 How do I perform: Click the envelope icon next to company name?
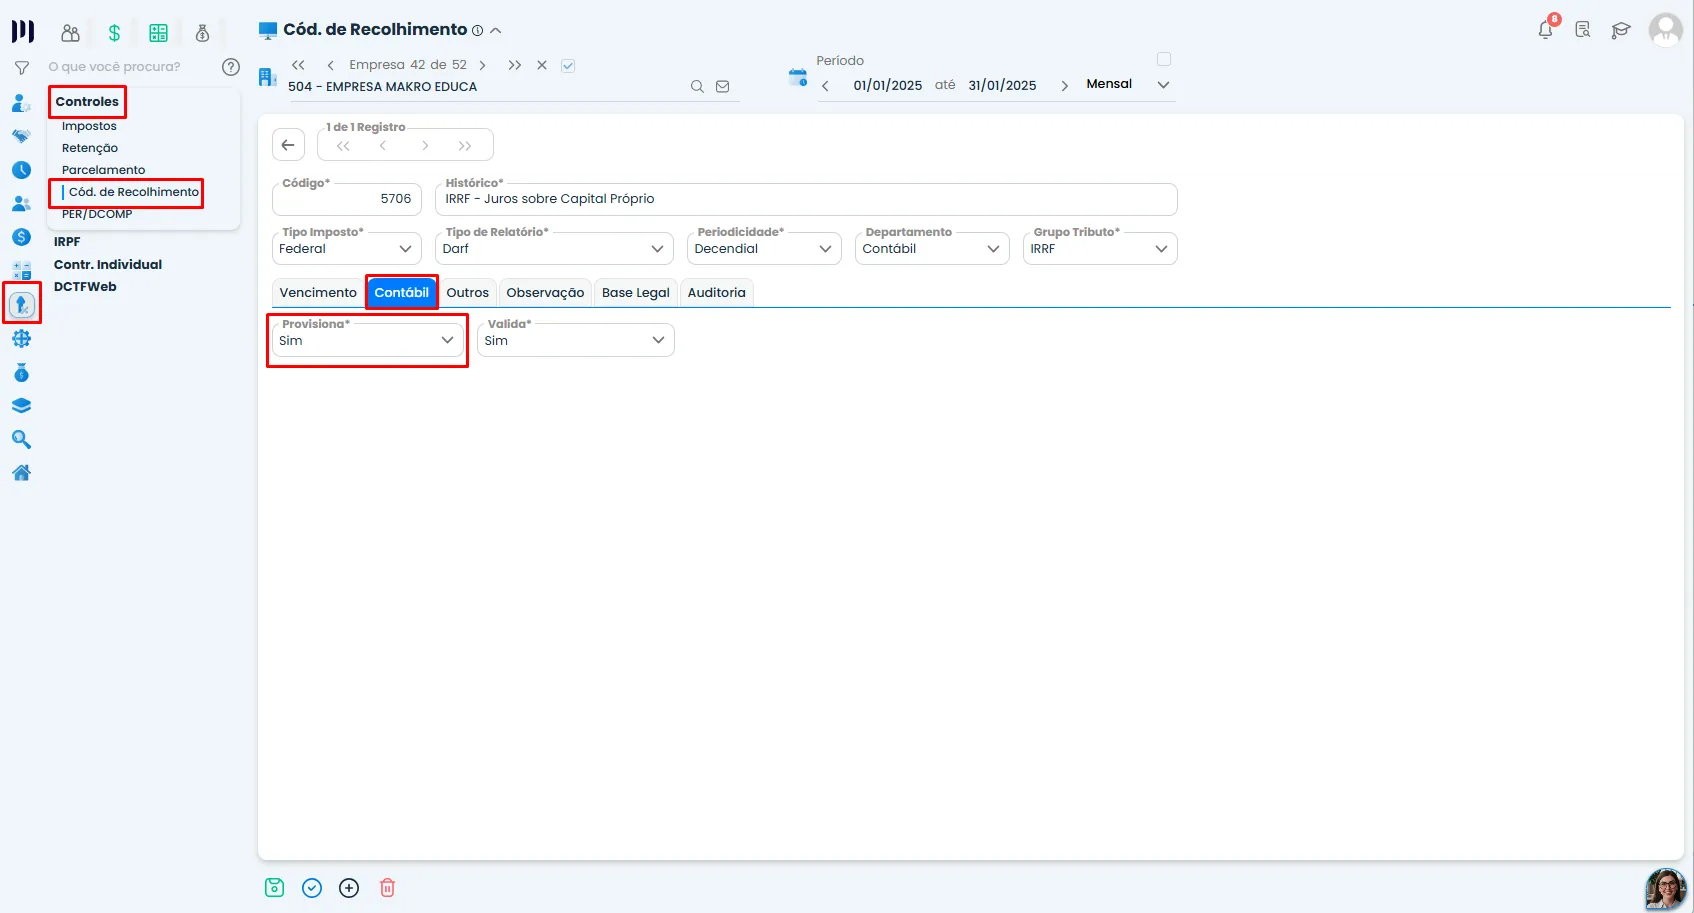722,87
